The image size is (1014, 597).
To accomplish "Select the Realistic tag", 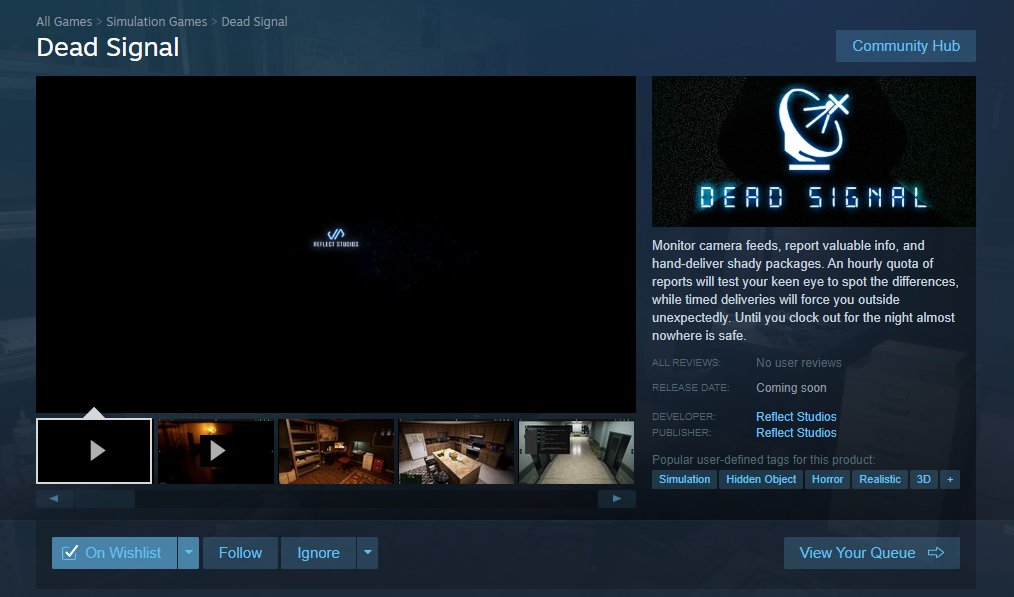I will [x=879, y=479].
